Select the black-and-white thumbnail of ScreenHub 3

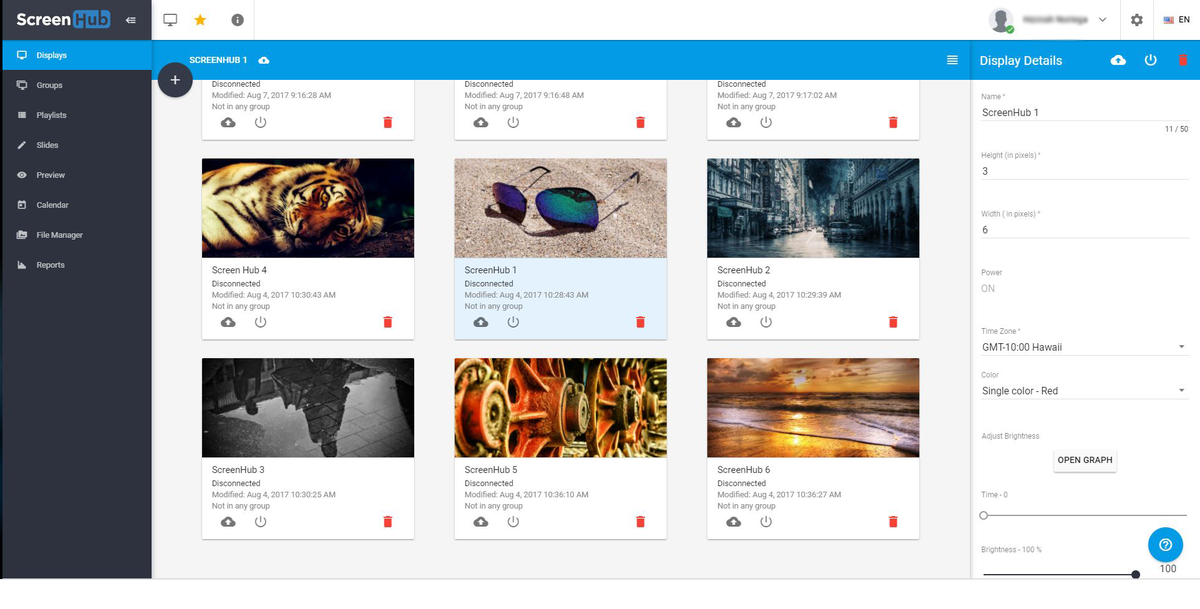pos(308,408)
